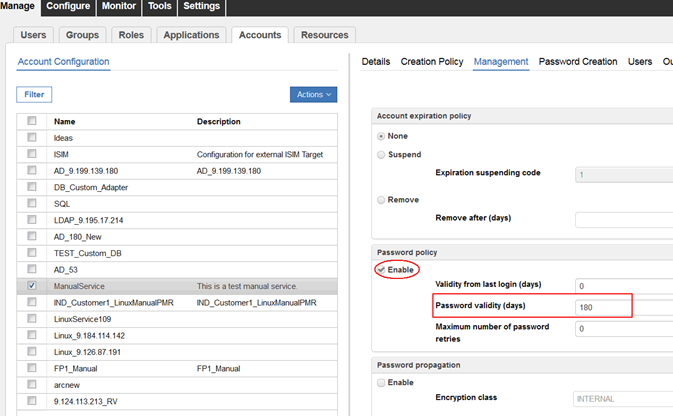
Task: Click the Description column header
Action: (x=218, y=121)
